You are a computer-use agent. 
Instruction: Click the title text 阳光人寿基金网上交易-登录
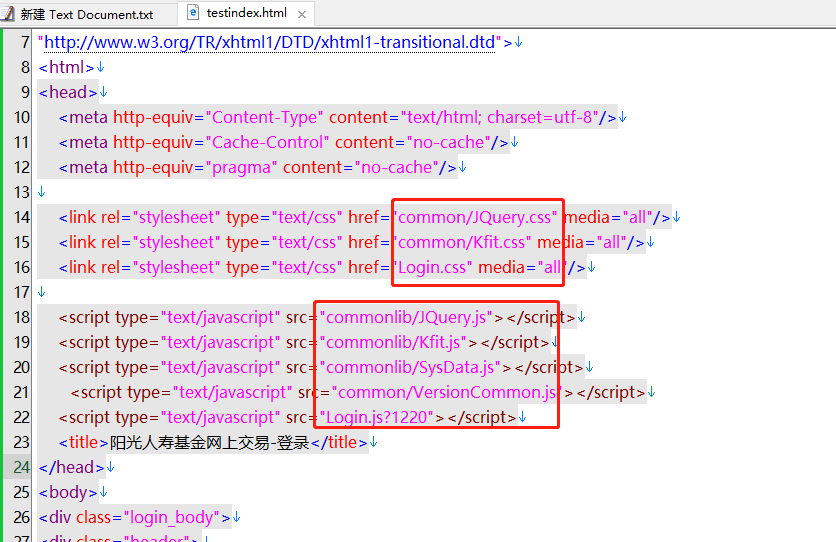click(x=210, y=443)
